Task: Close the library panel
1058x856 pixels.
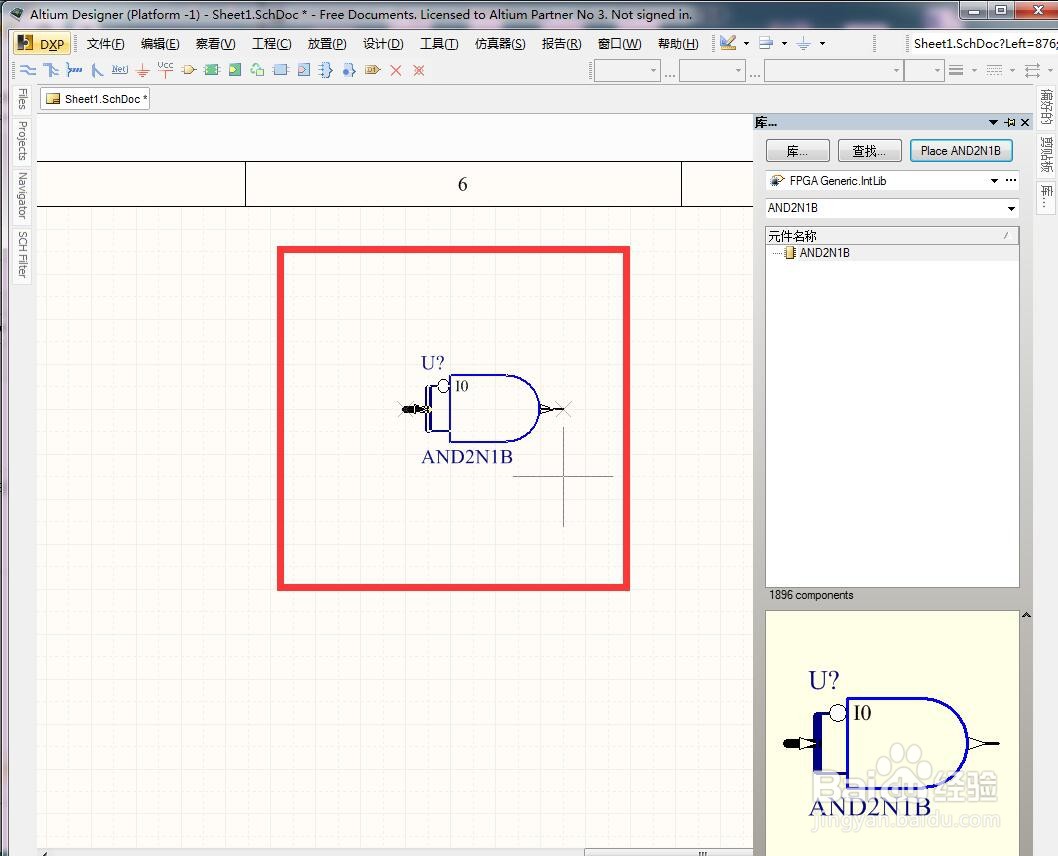Action: pos(1025,122)
